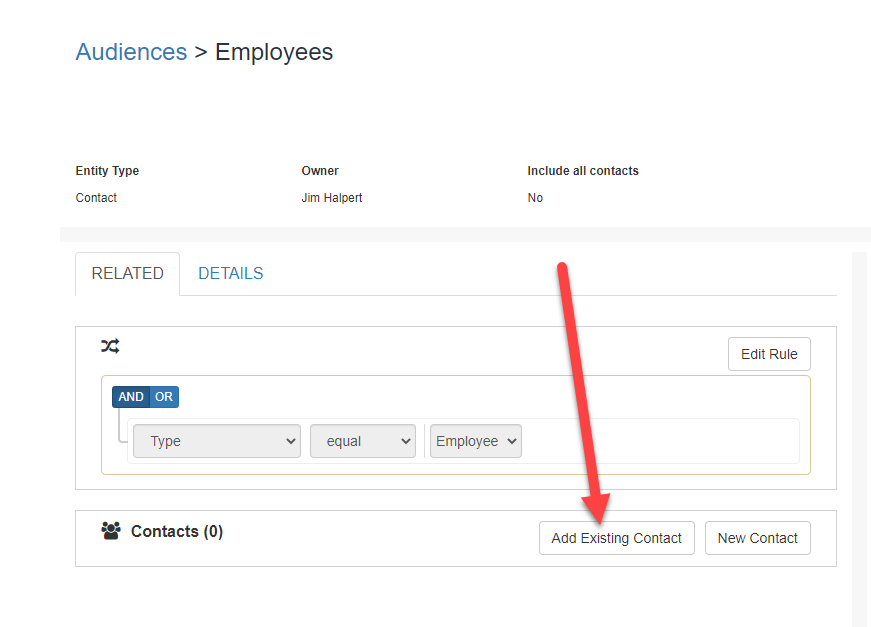Click the Jim Halpert owner value

point(332,198)
